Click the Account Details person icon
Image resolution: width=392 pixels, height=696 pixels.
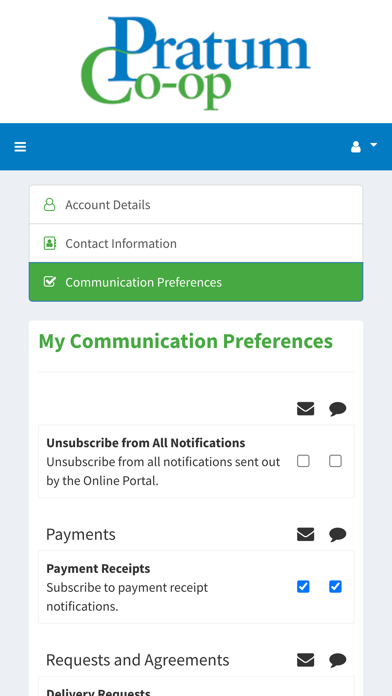49,205
